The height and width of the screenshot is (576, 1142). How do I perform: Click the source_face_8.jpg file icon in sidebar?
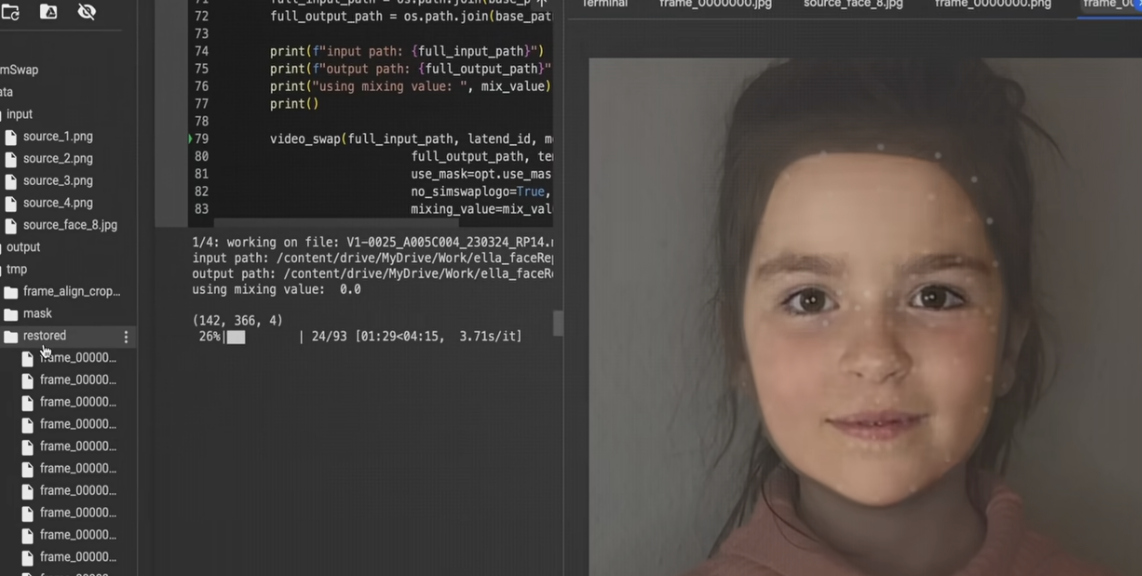click(11, 226)
